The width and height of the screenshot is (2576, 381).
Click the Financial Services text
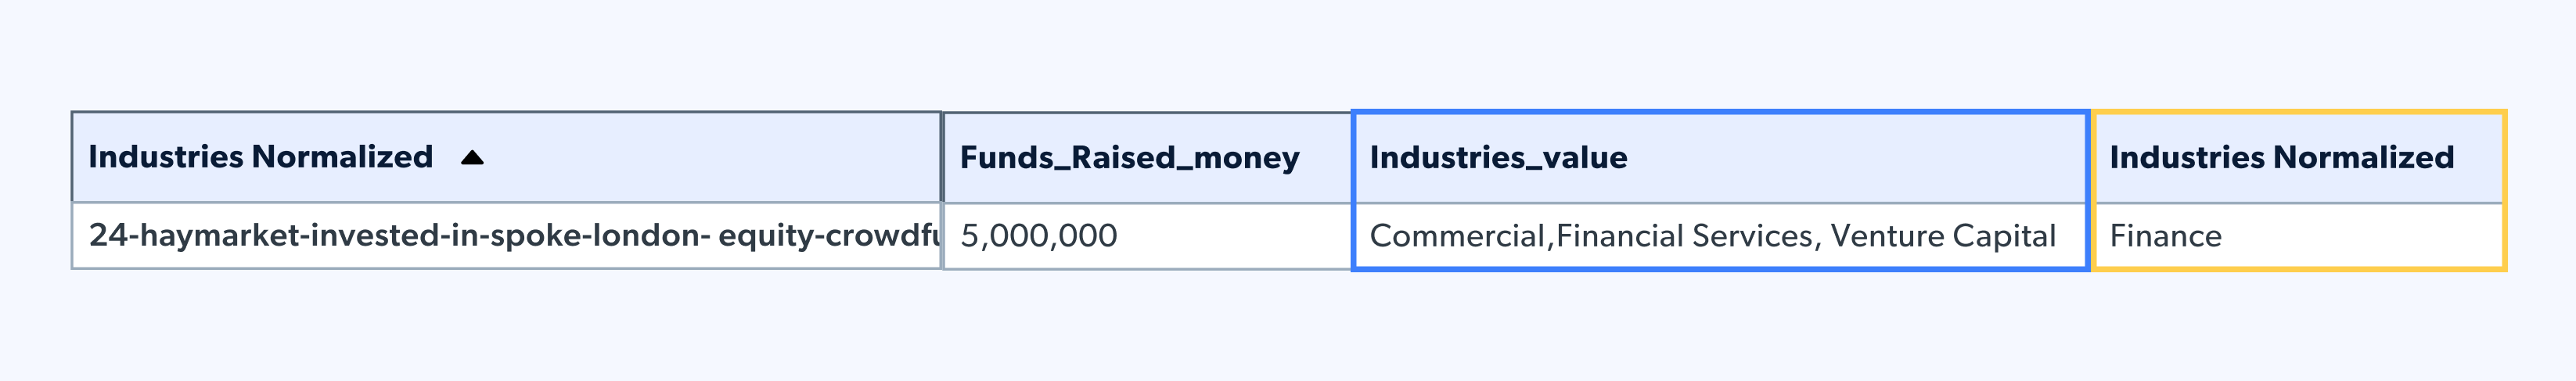point(1684,236)
